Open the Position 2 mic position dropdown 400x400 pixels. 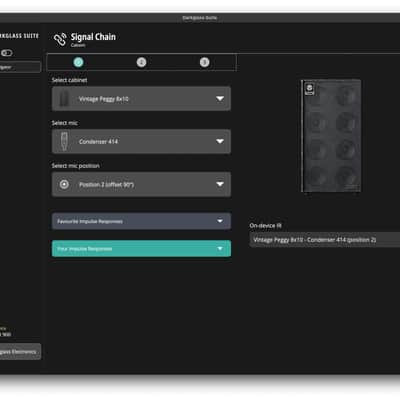click(141, 184)
